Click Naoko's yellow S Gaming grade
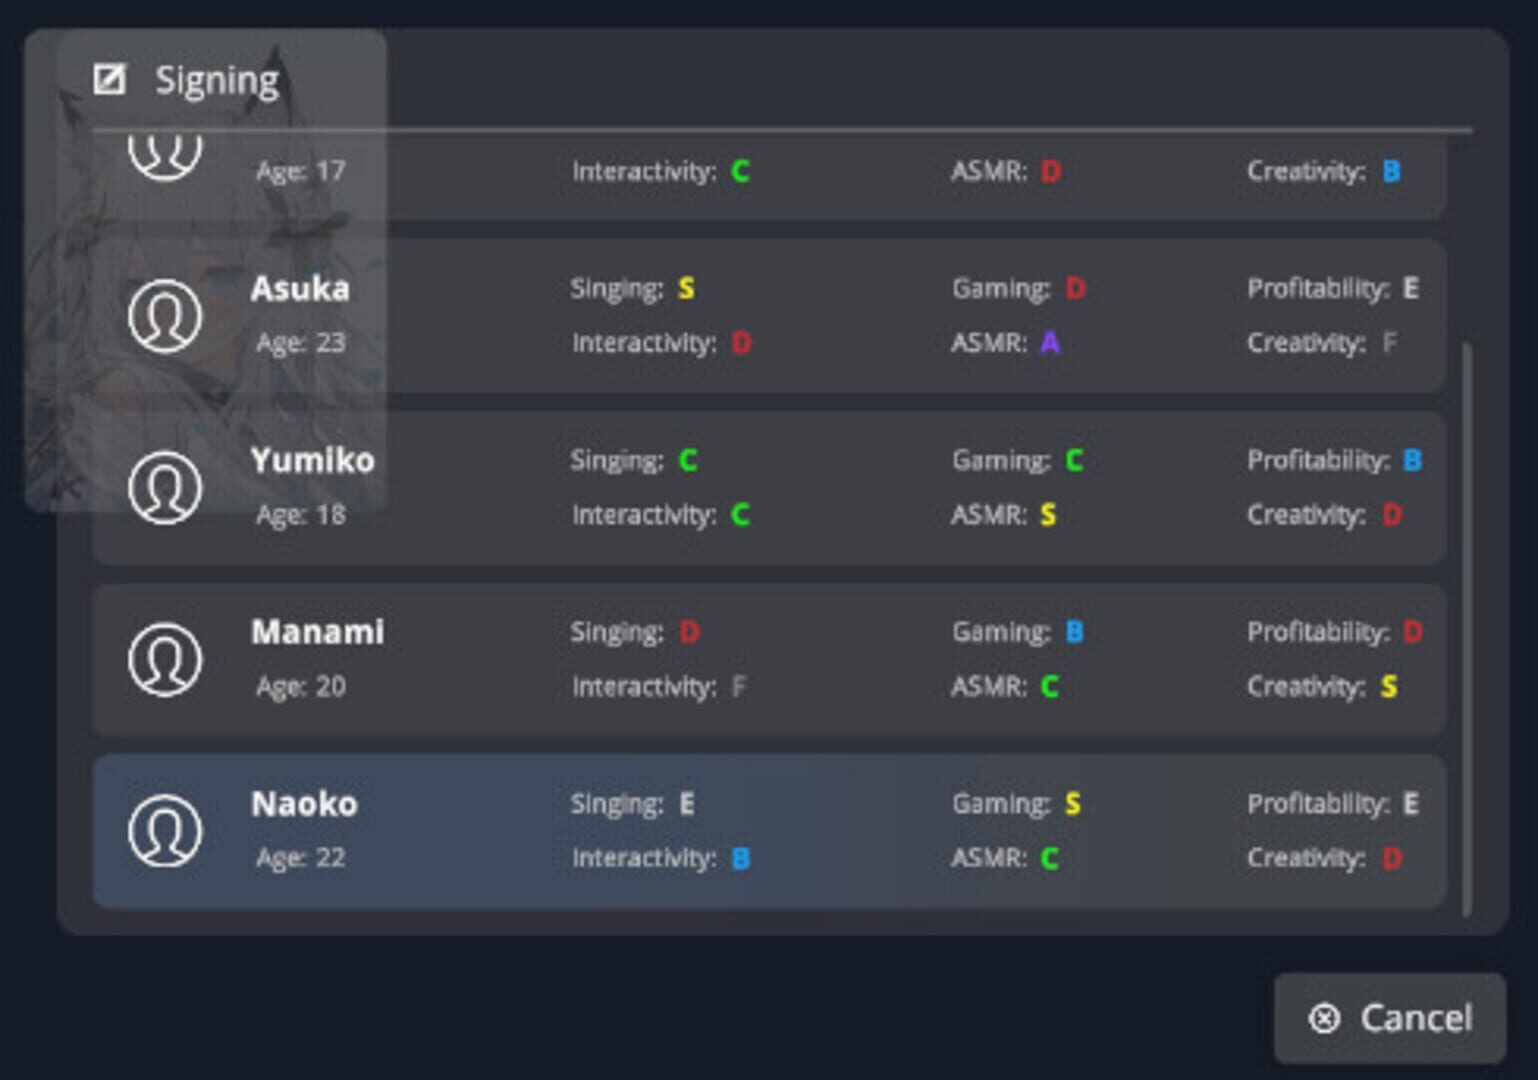 point(1073,804)
